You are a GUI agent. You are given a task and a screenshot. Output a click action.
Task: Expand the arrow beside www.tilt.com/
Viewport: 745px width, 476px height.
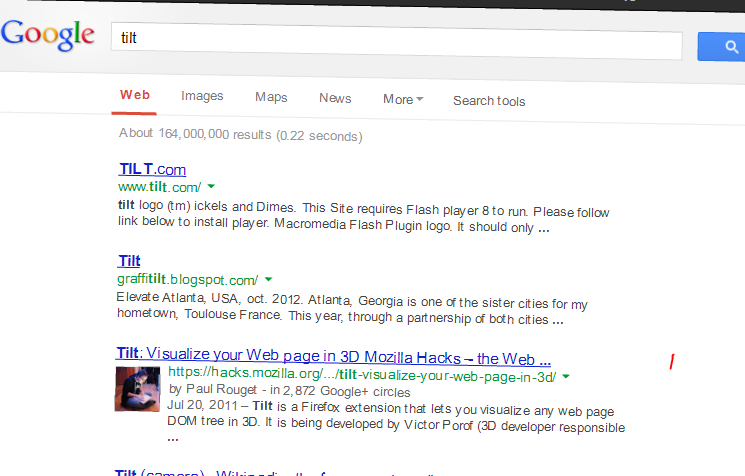[x=212, y=187]
